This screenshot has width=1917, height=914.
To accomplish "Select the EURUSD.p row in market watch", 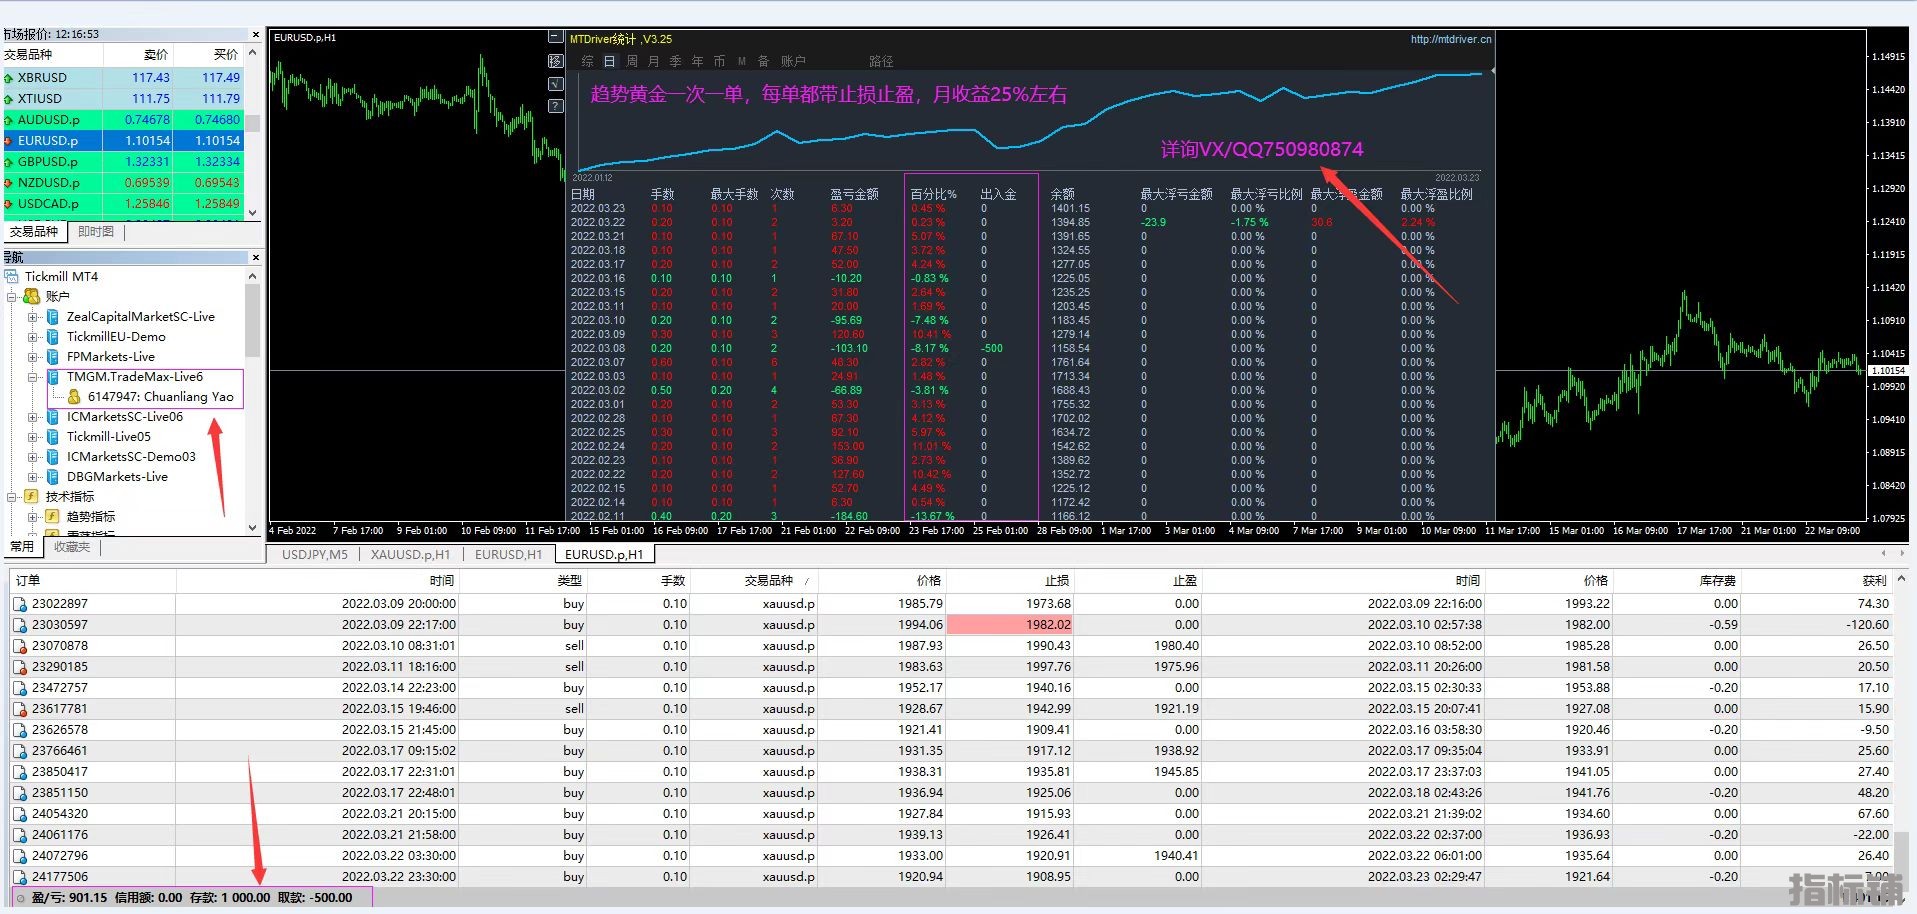I will click(x=124, y=141).
